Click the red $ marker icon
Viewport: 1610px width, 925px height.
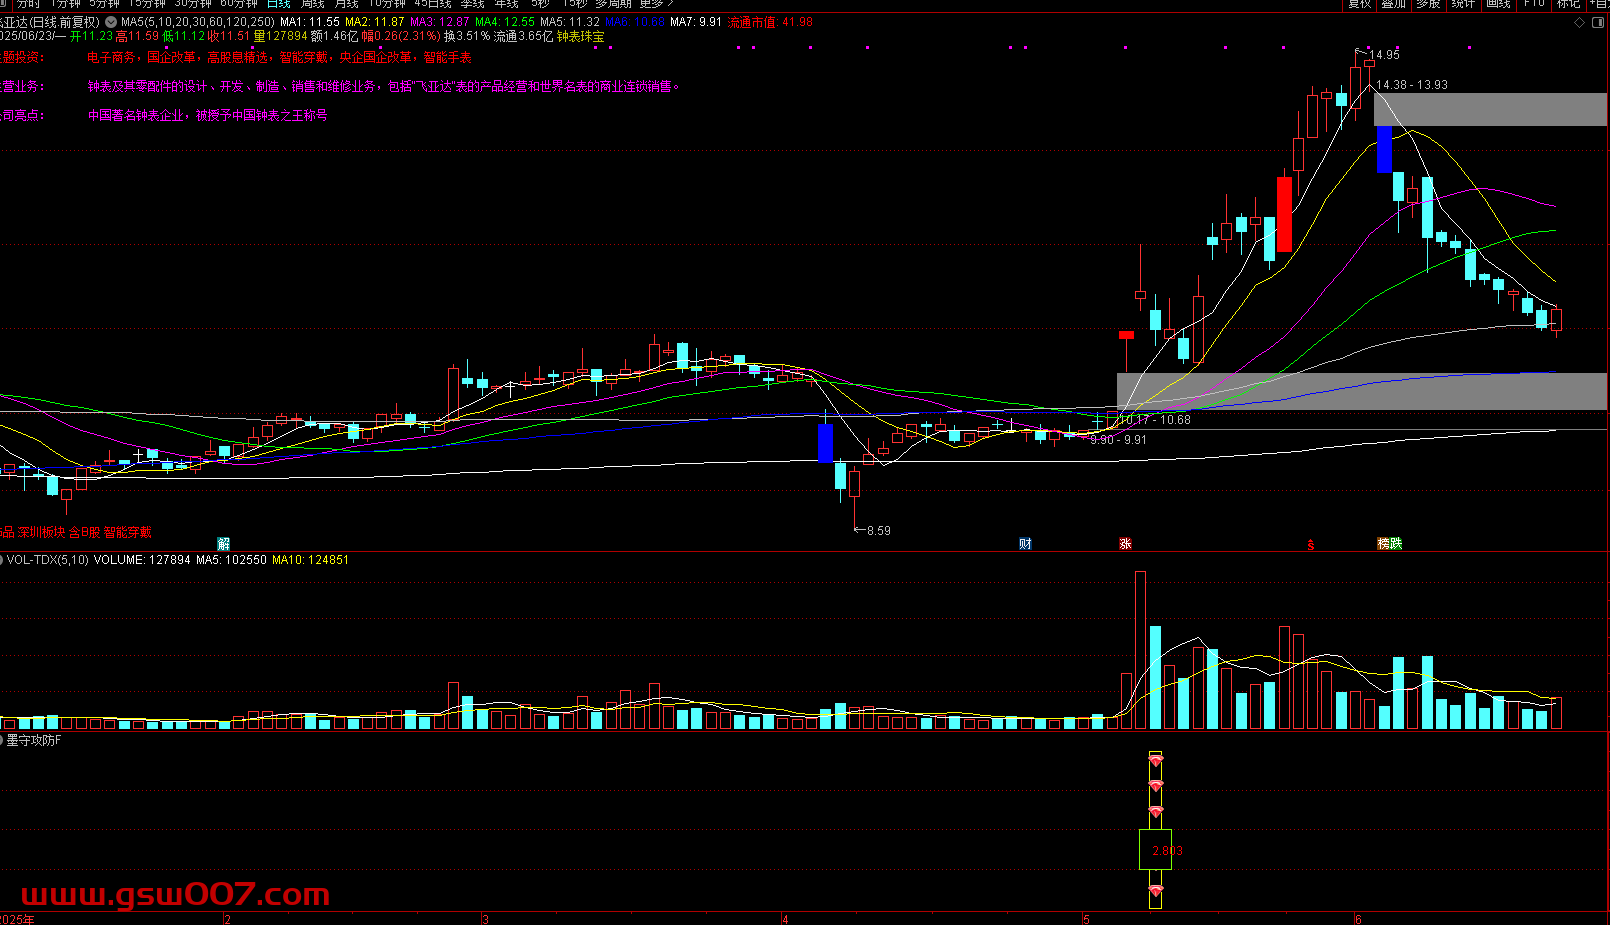(x=1311, y=545)
